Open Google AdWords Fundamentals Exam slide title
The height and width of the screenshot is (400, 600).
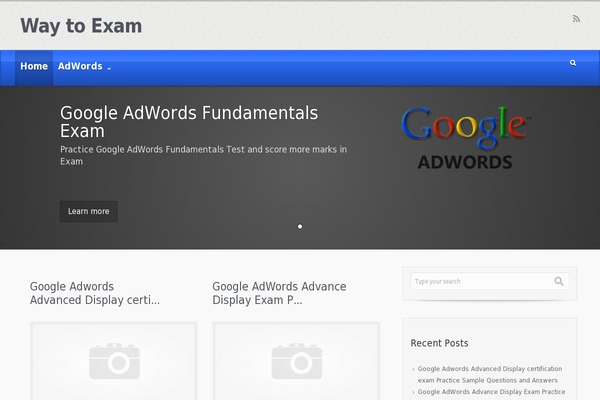[x=189, y=122]
